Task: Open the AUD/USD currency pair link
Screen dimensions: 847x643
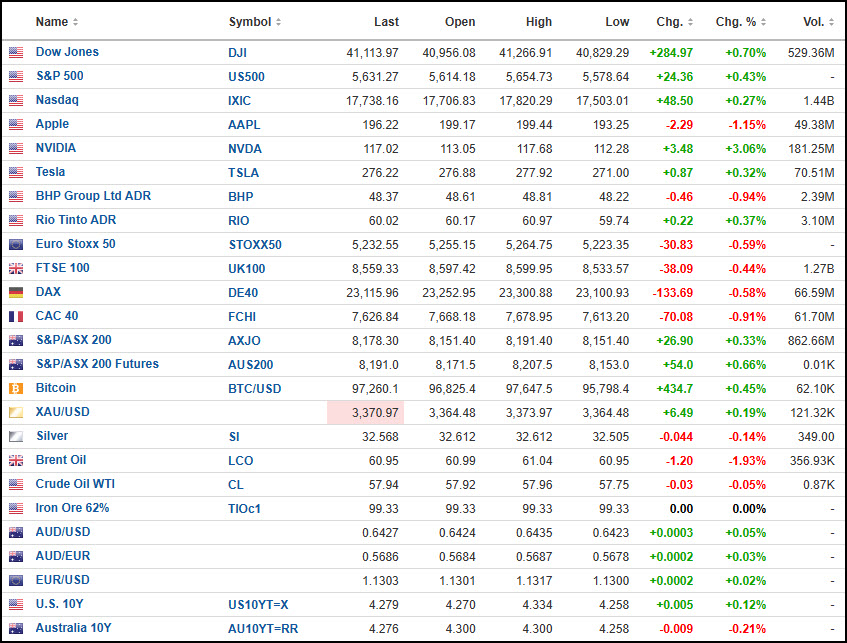Action: point(63,532)
